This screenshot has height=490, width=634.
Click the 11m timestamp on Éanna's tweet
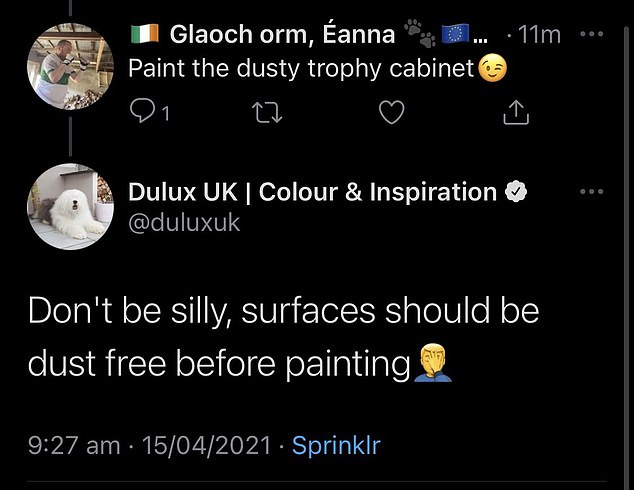click(x=539, y=35)
